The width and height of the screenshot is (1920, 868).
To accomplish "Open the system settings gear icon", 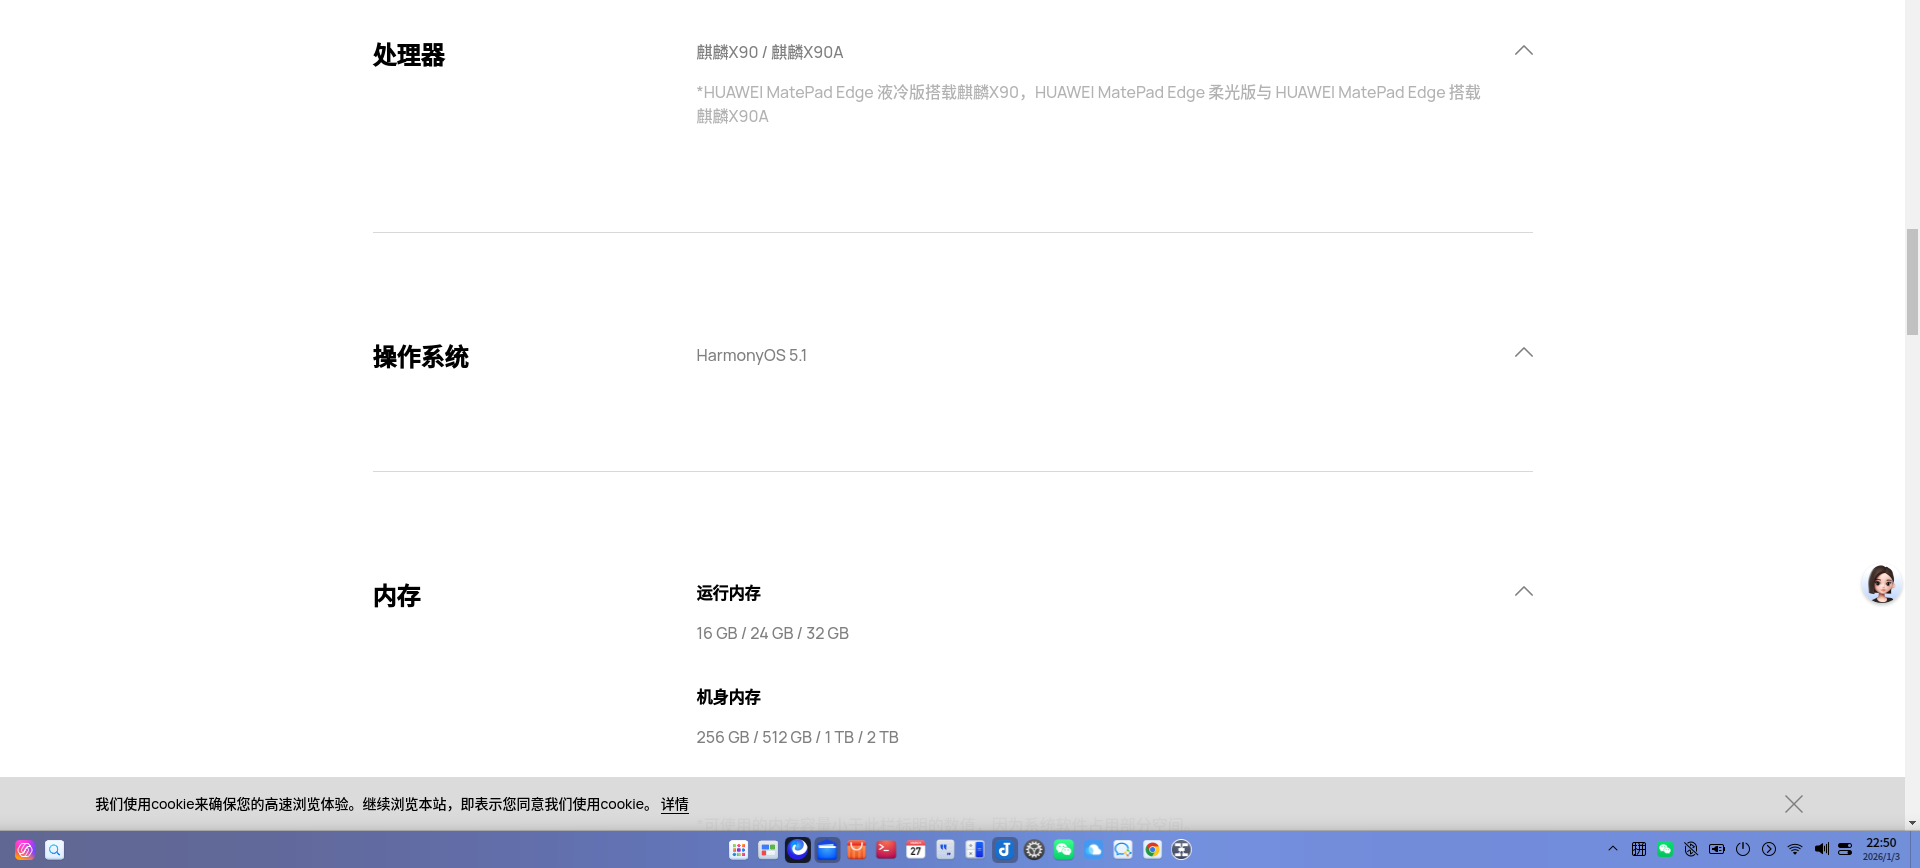I will [1034, 850].
